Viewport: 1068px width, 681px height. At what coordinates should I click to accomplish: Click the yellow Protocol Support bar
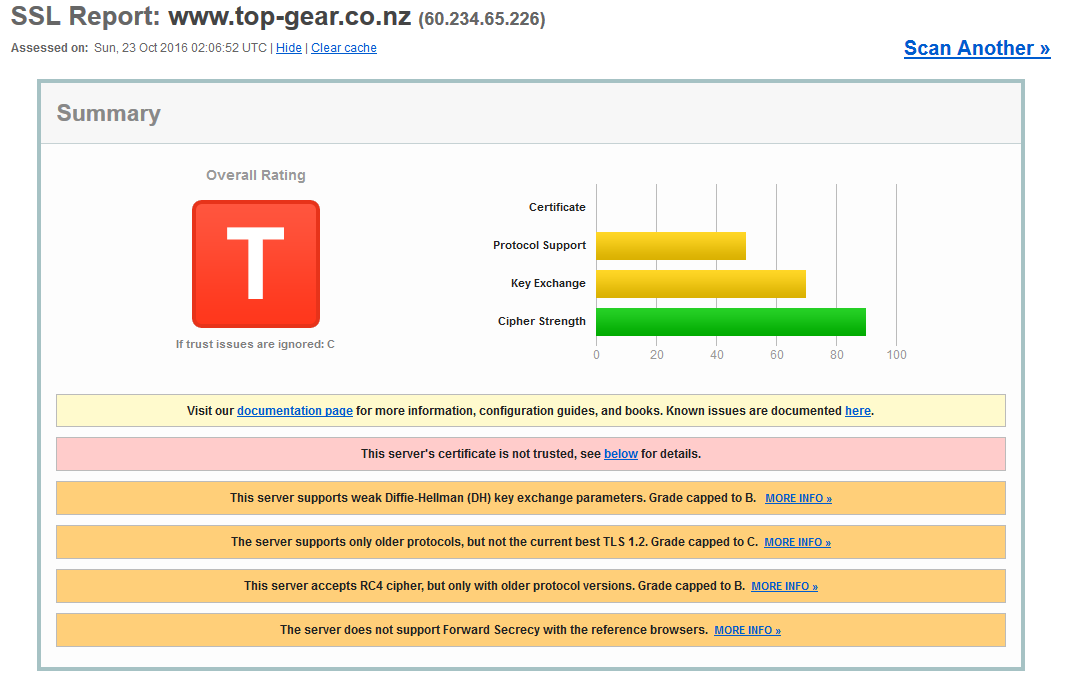(671, 246)
